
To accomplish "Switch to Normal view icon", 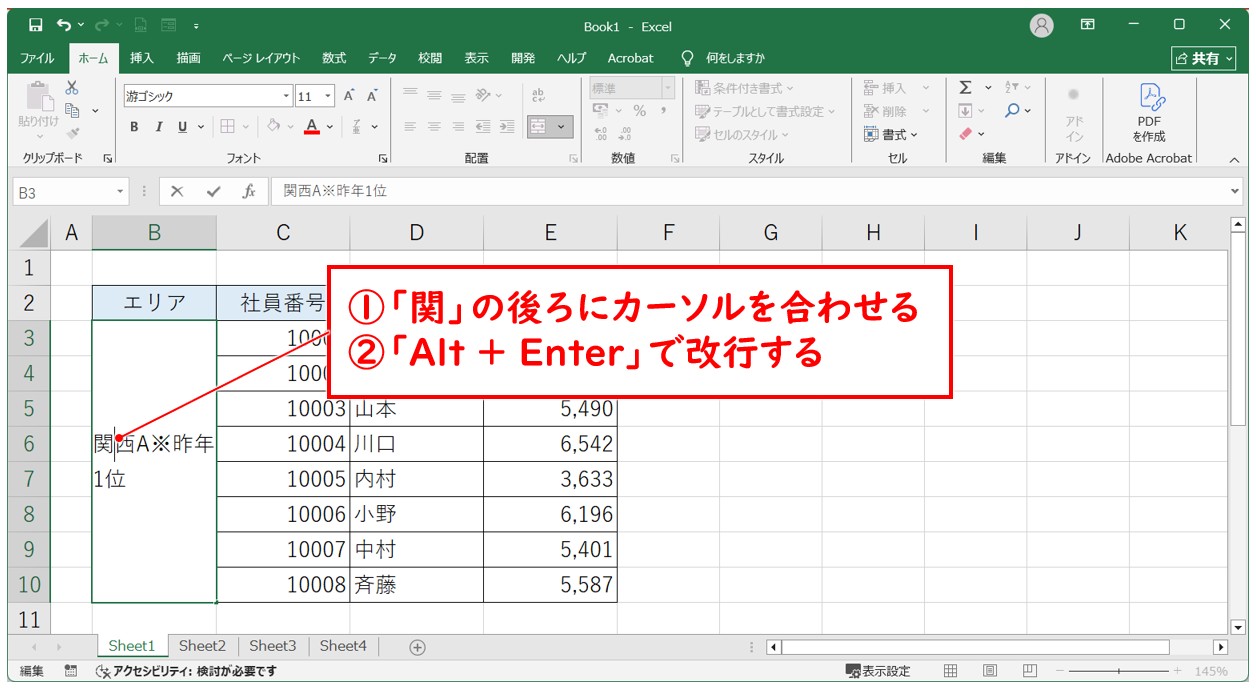I will tap(951, 671).
